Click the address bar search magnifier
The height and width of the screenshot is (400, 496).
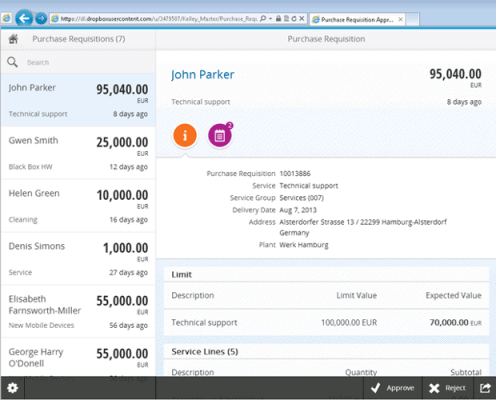coord(263,19)
